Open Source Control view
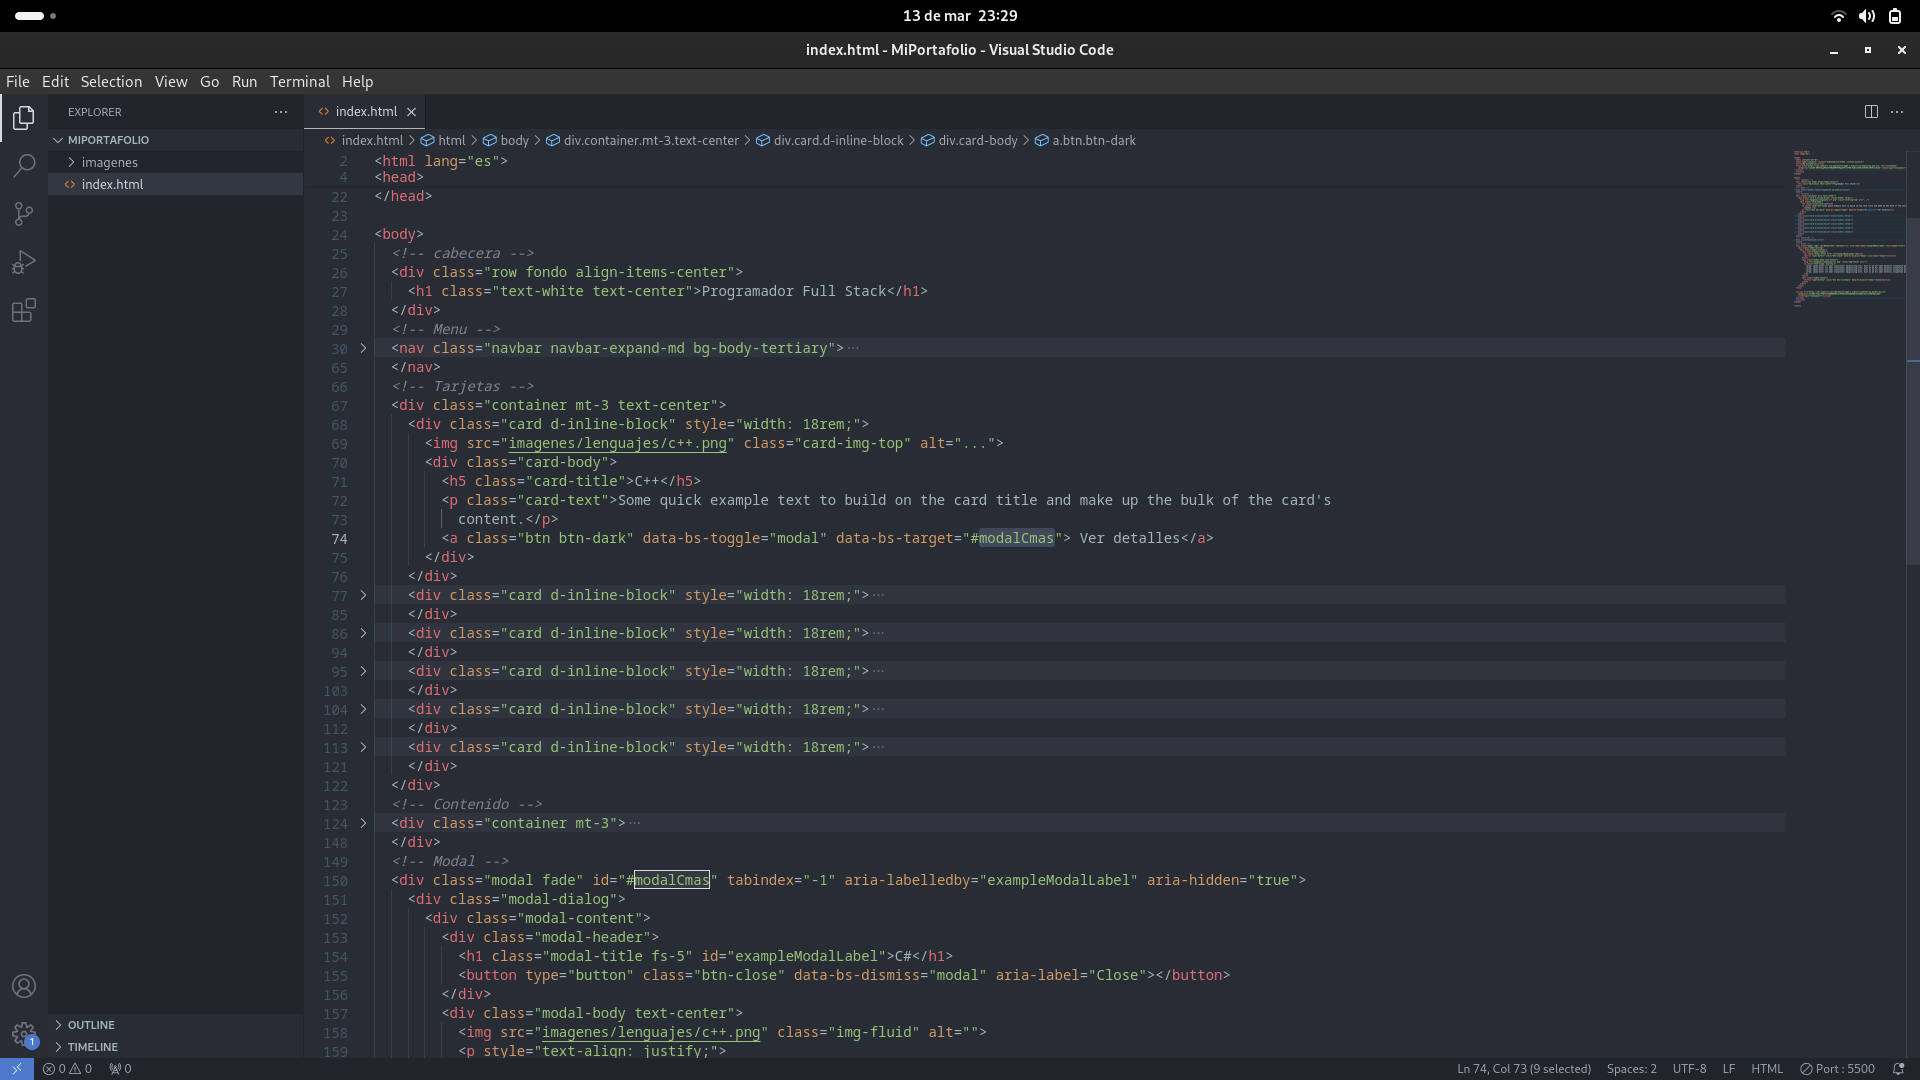The height and width of the screenshot is (1080, 1920). [24, 214]
